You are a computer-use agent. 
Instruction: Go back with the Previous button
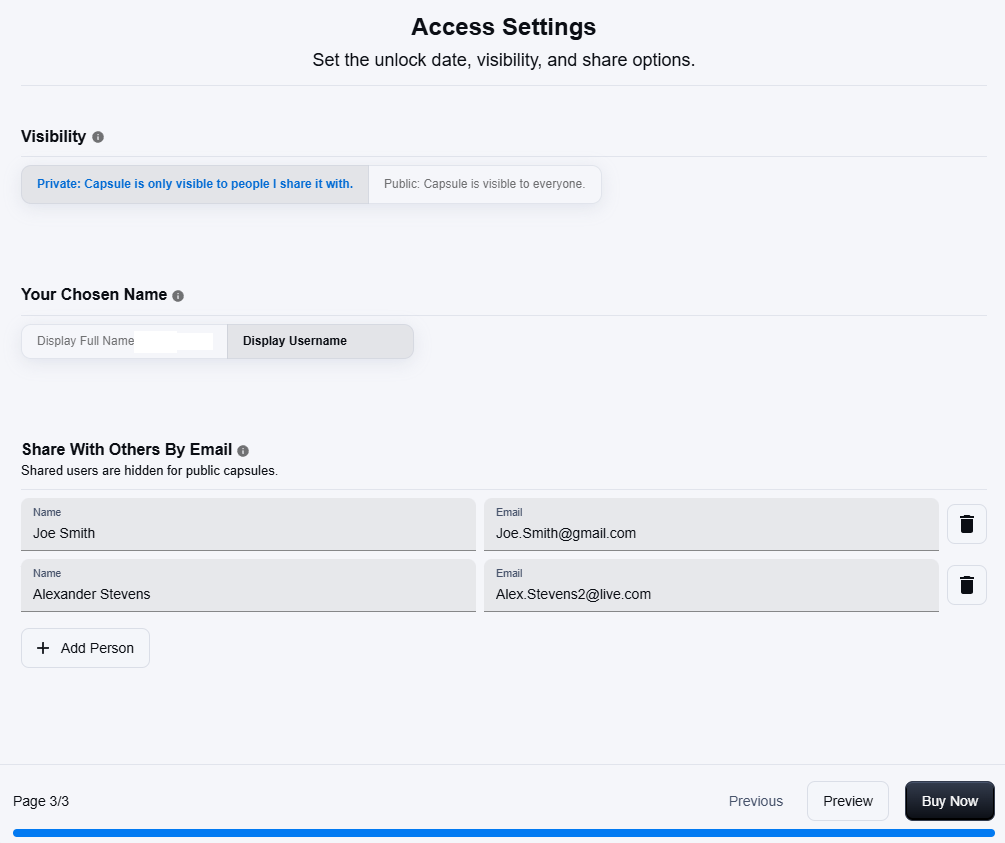756,801
